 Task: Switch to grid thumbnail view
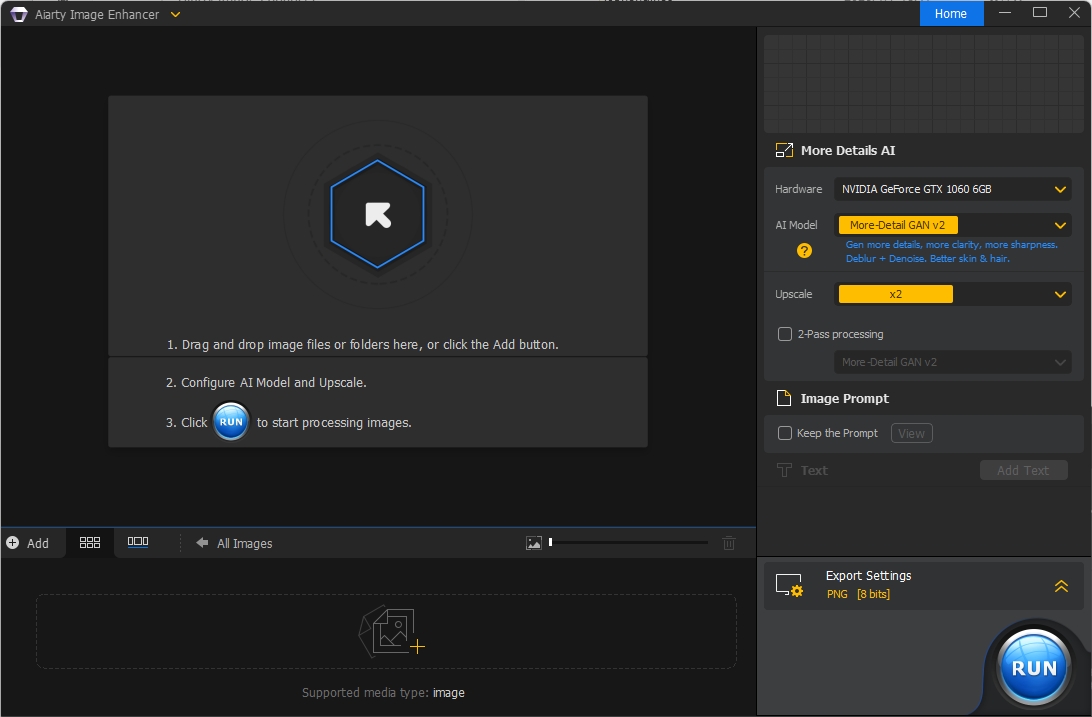[x=90, y=543]
